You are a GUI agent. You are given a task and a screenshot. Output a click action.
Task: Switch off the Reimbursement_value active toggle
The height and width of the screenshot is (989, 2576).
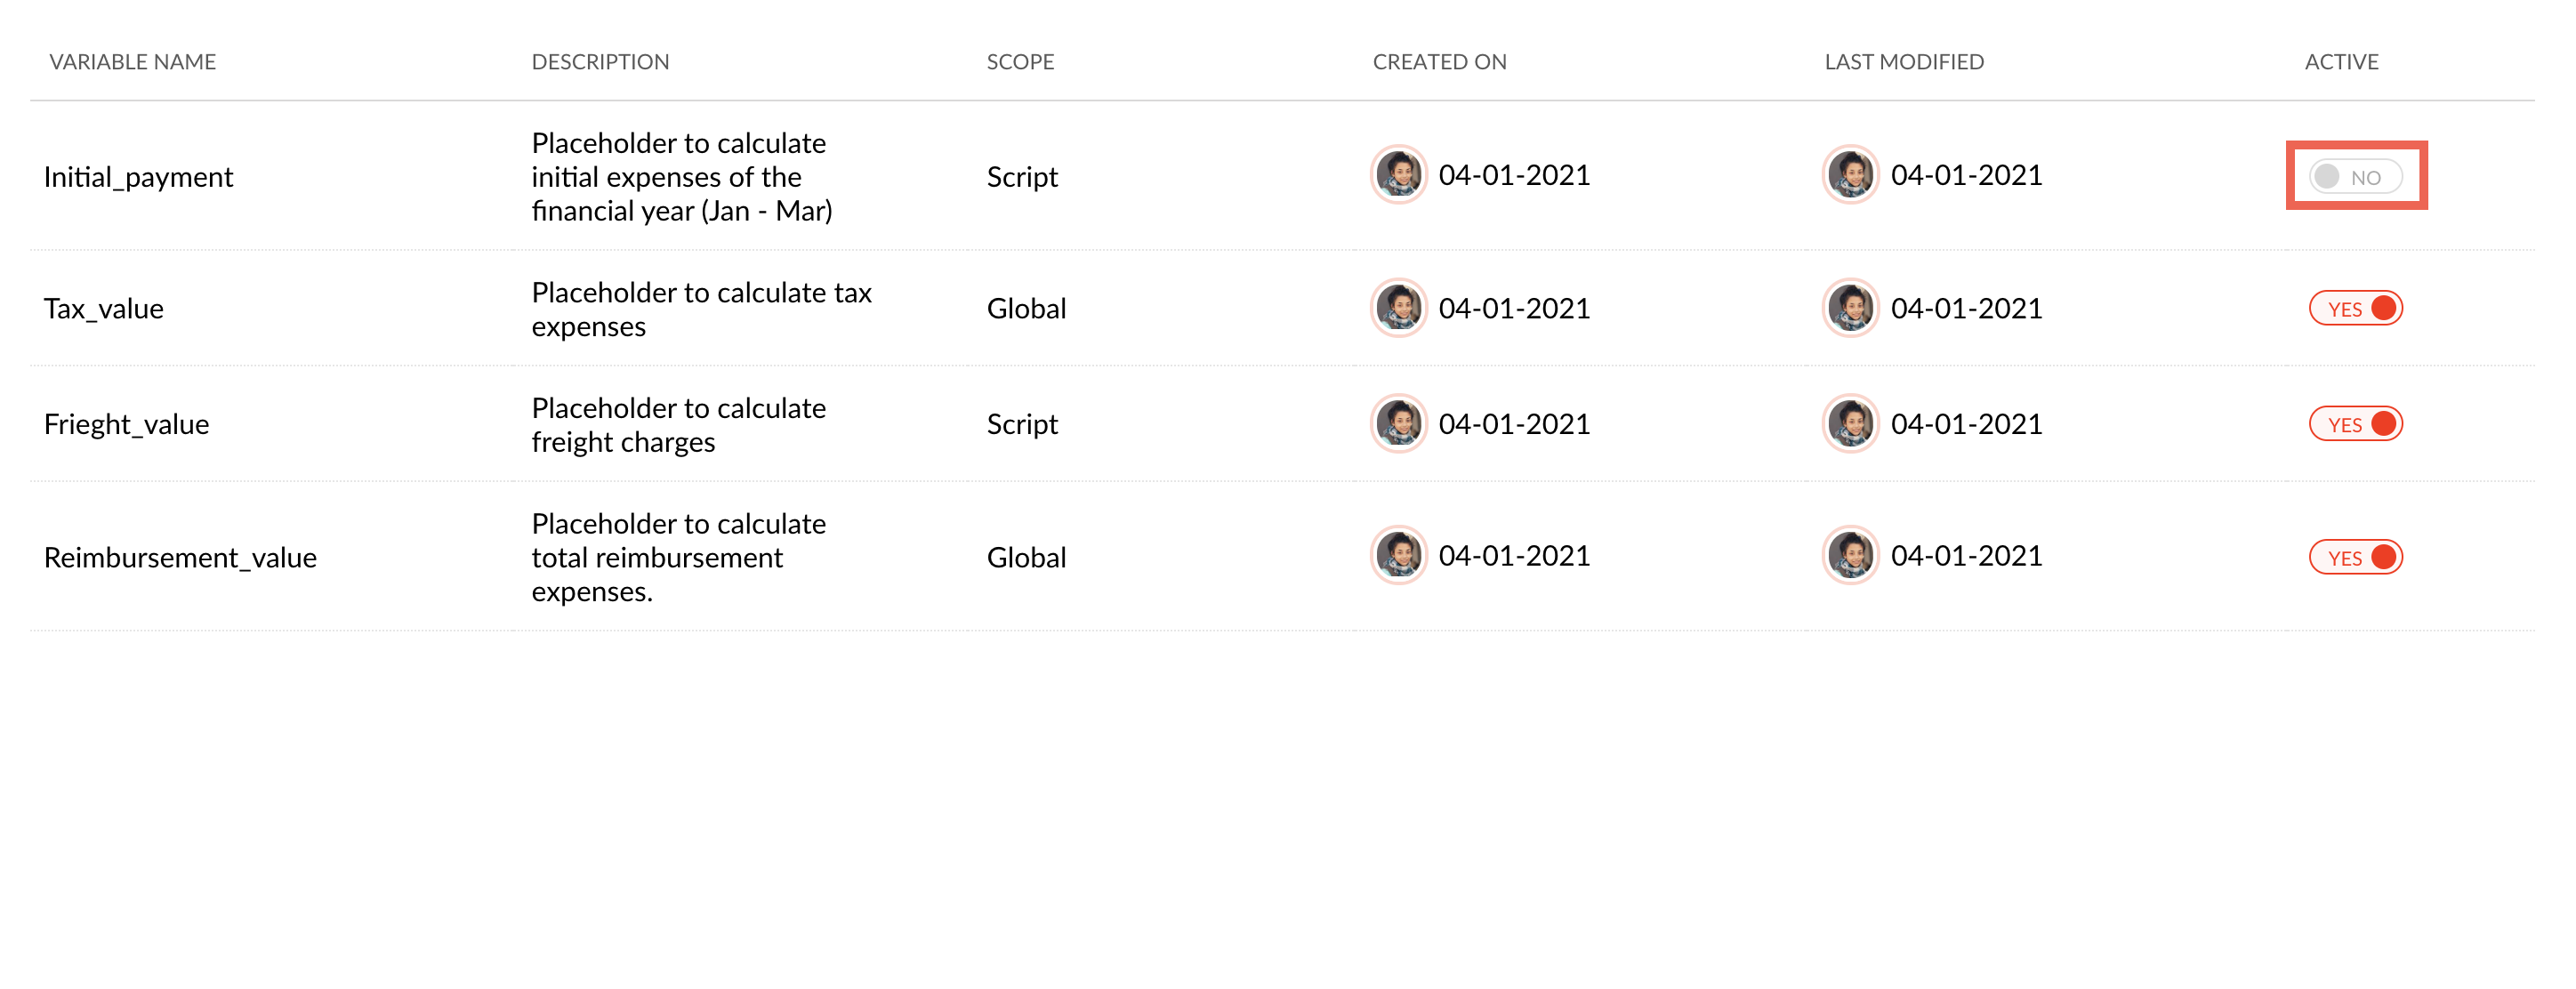[x=2355, y=557]
